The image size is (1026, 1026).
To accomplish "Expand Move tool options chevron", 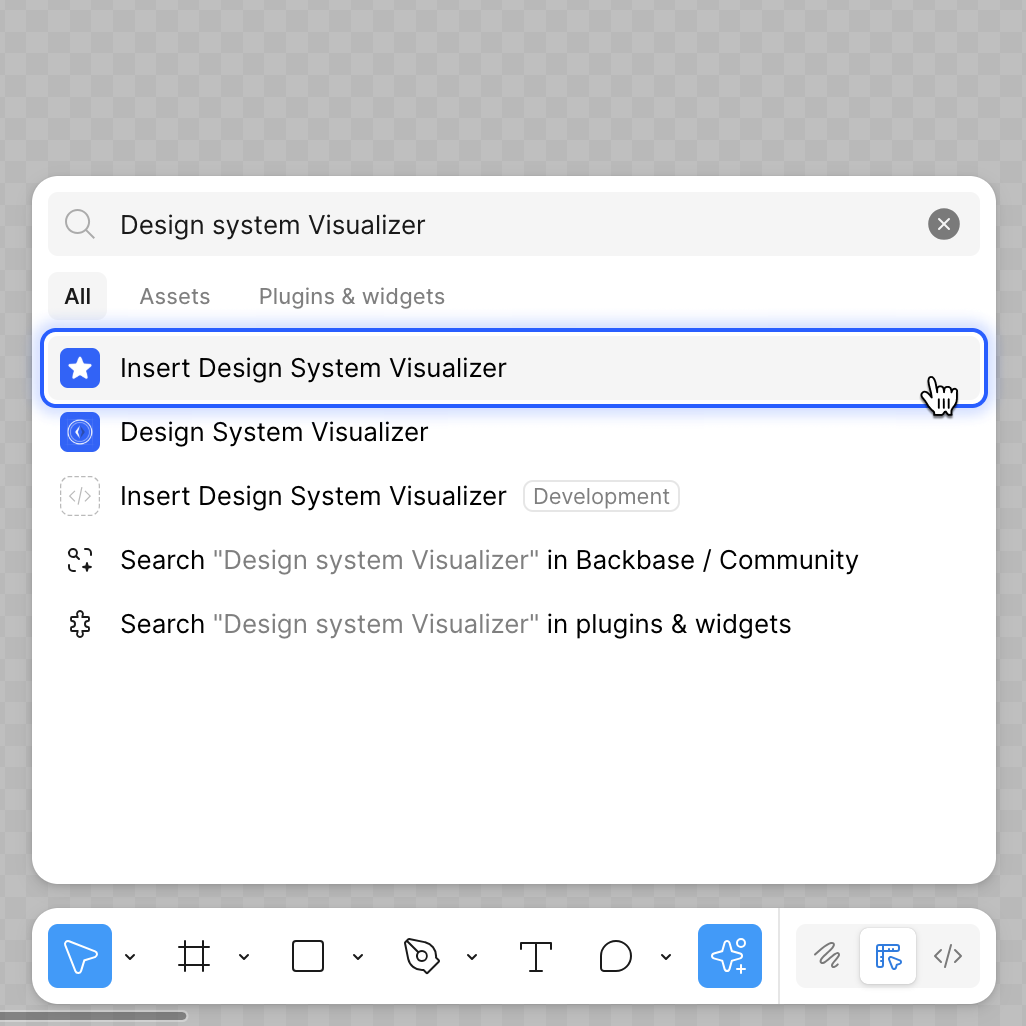I will (x=130, y=957).
